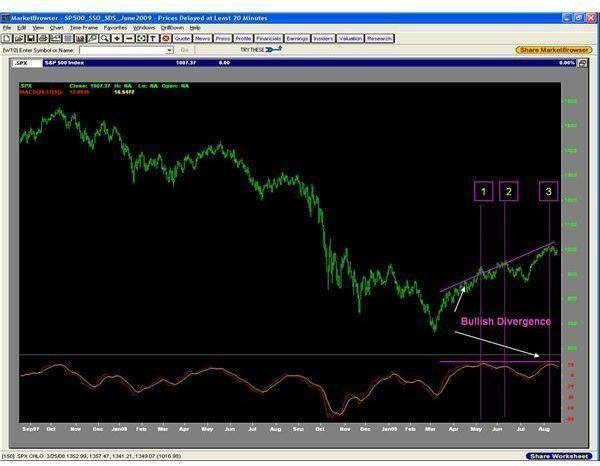Click the plus zoom-in toolbar icon

click(117, 38)
